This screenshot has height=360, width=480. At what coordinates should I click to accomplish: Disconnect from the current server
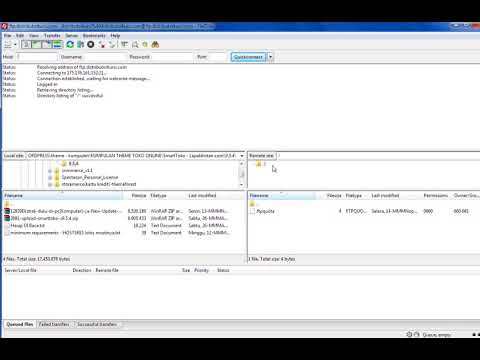coord(102,44)
